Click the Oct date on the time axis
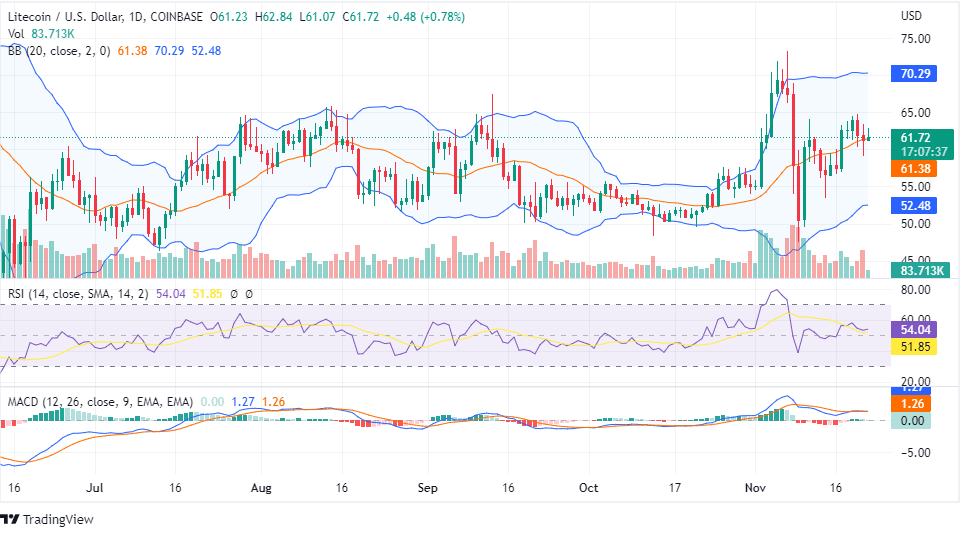Screen dimensions: 969x537 click(588, 488)
